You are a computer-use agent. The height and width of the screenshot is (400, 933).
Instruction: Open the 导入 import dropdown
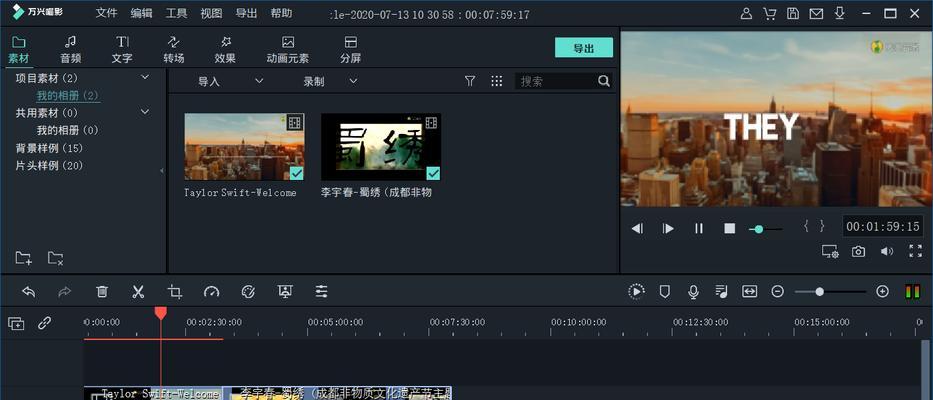[230, 82]
